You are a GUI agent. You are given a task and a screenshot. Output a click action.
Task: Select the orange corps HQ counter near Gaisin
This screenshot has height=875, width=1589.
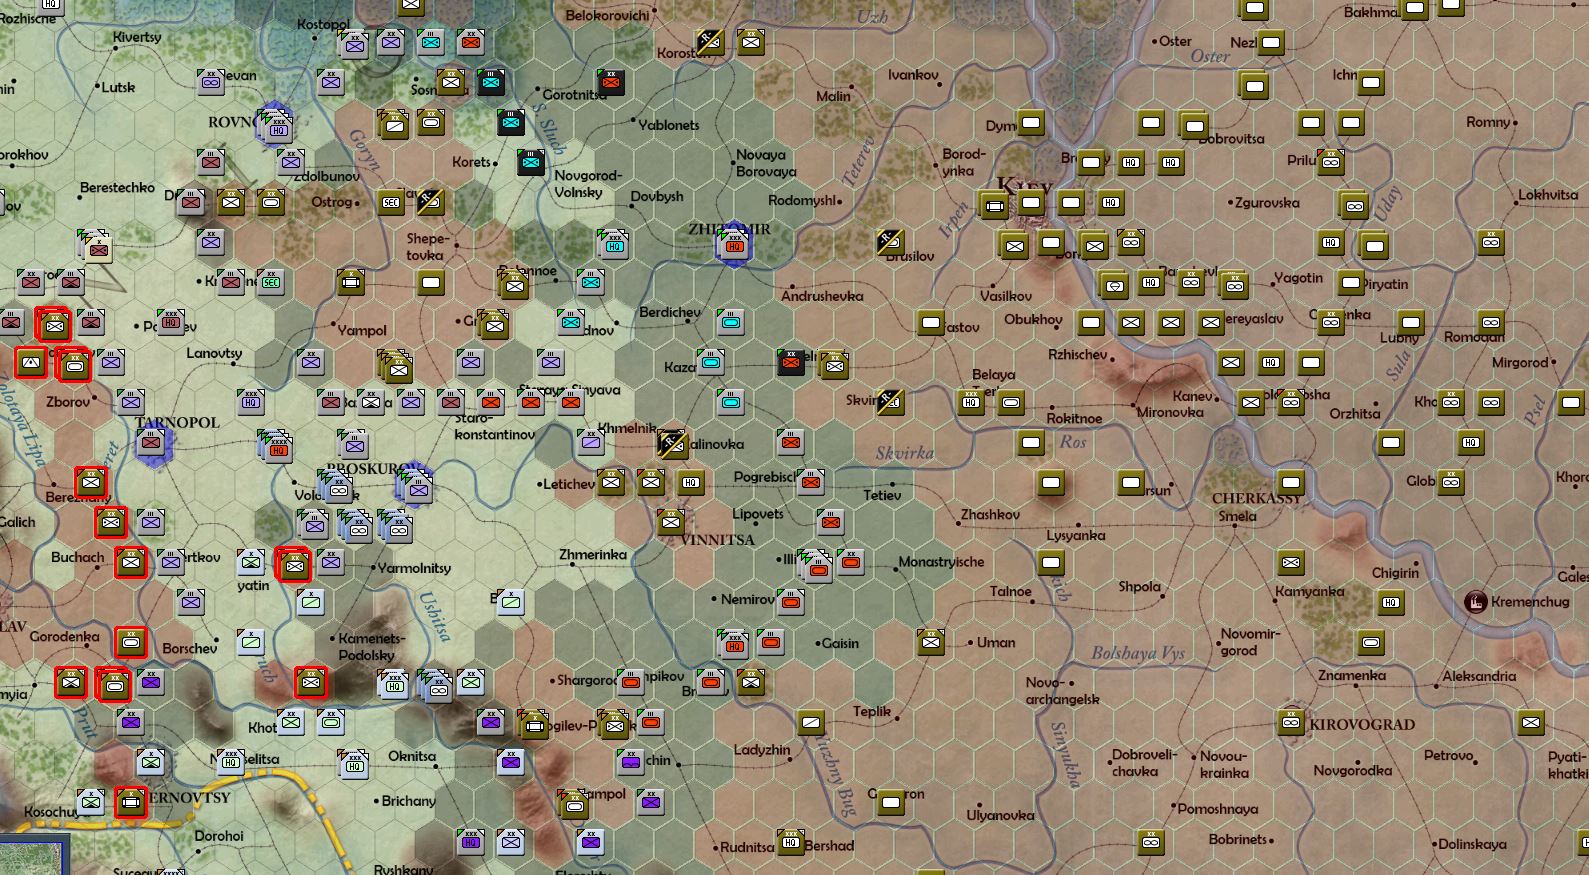coord(736,643)
